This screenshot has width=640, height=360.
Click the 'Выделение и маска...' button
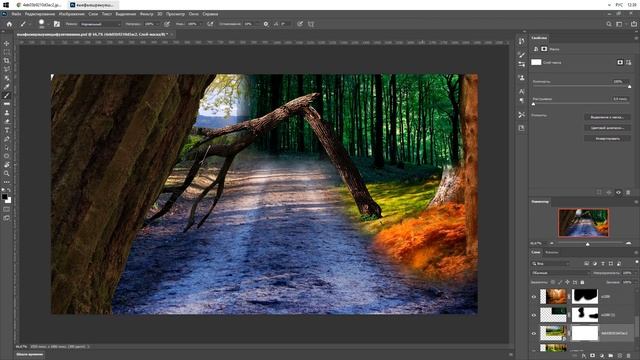(607, 117)
